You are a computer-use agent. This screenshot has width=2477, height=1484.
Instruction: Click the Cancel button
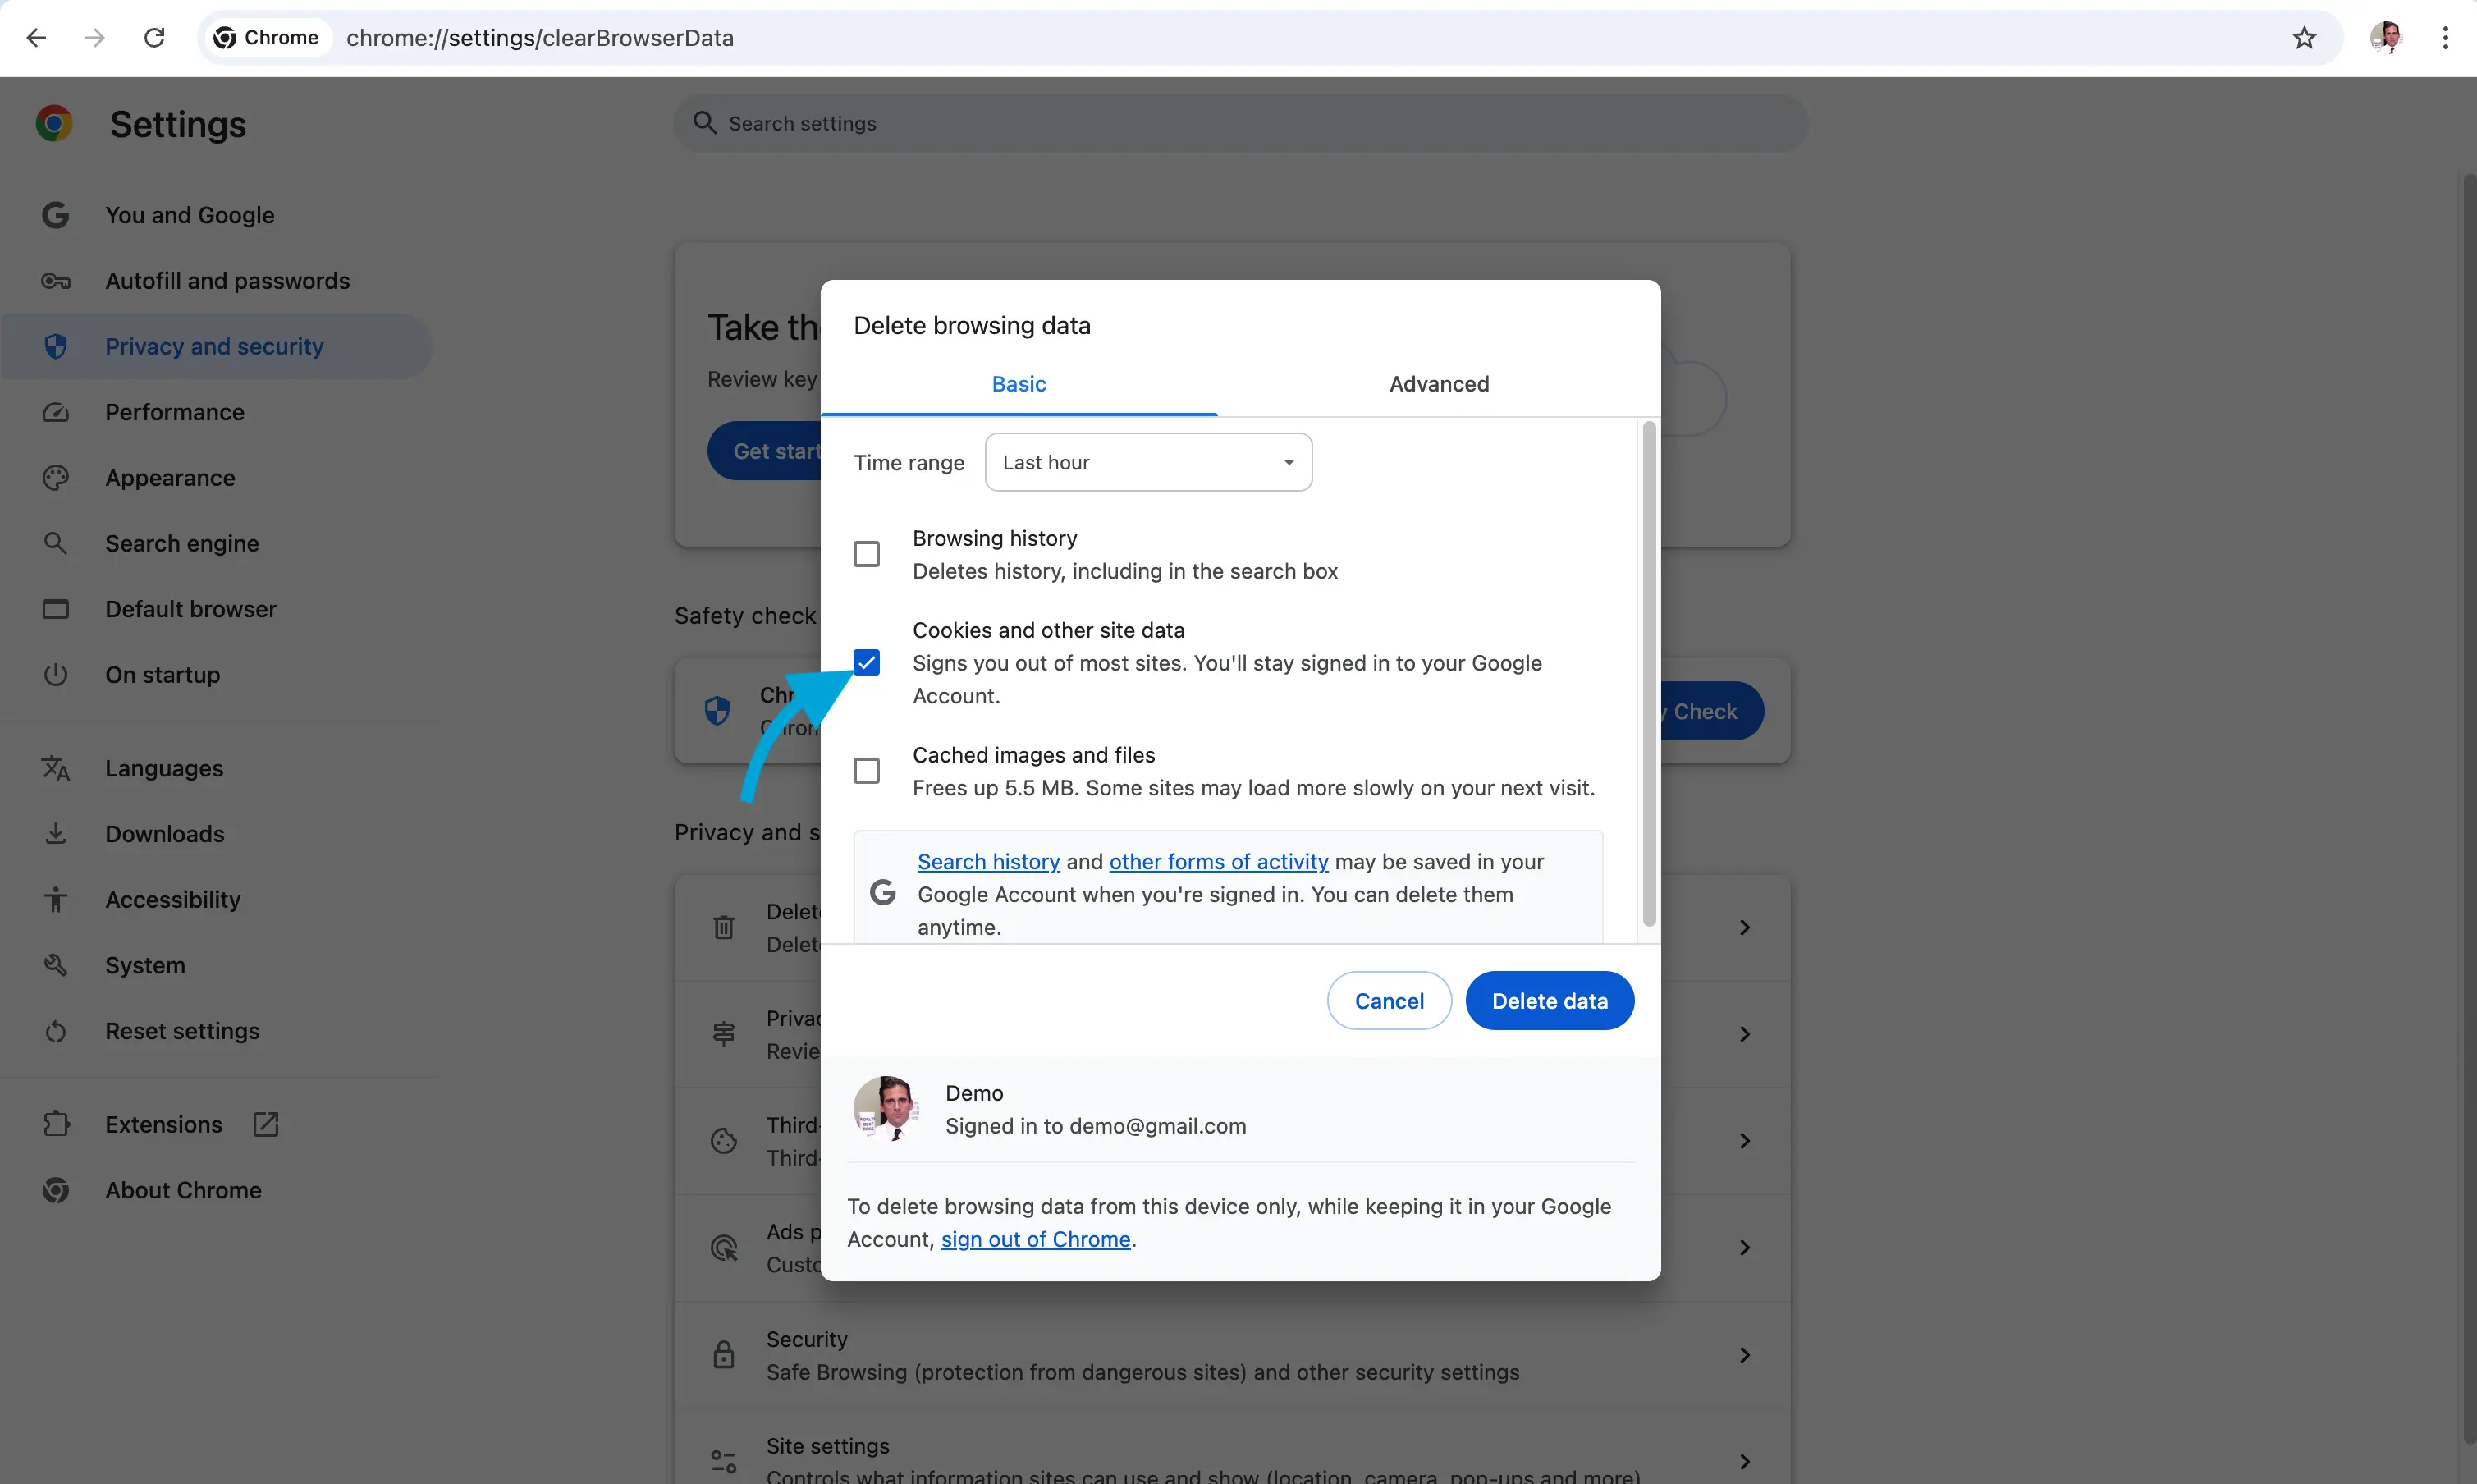tap(1389, 1001)
